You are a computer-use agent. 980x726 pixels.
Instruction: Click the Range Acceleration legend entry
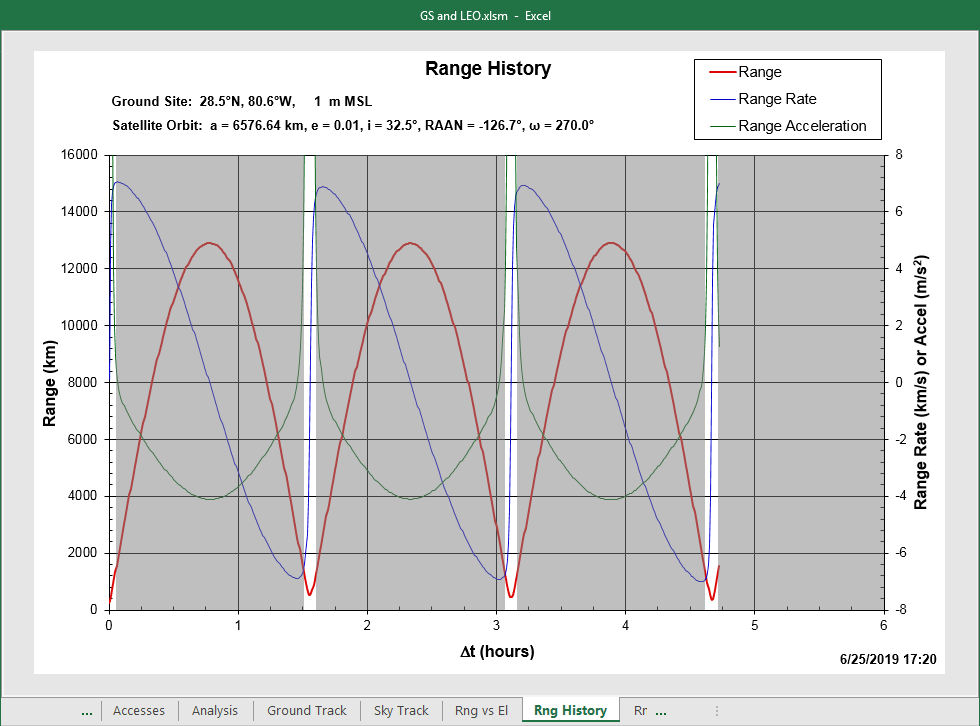[x=801, y=126]
